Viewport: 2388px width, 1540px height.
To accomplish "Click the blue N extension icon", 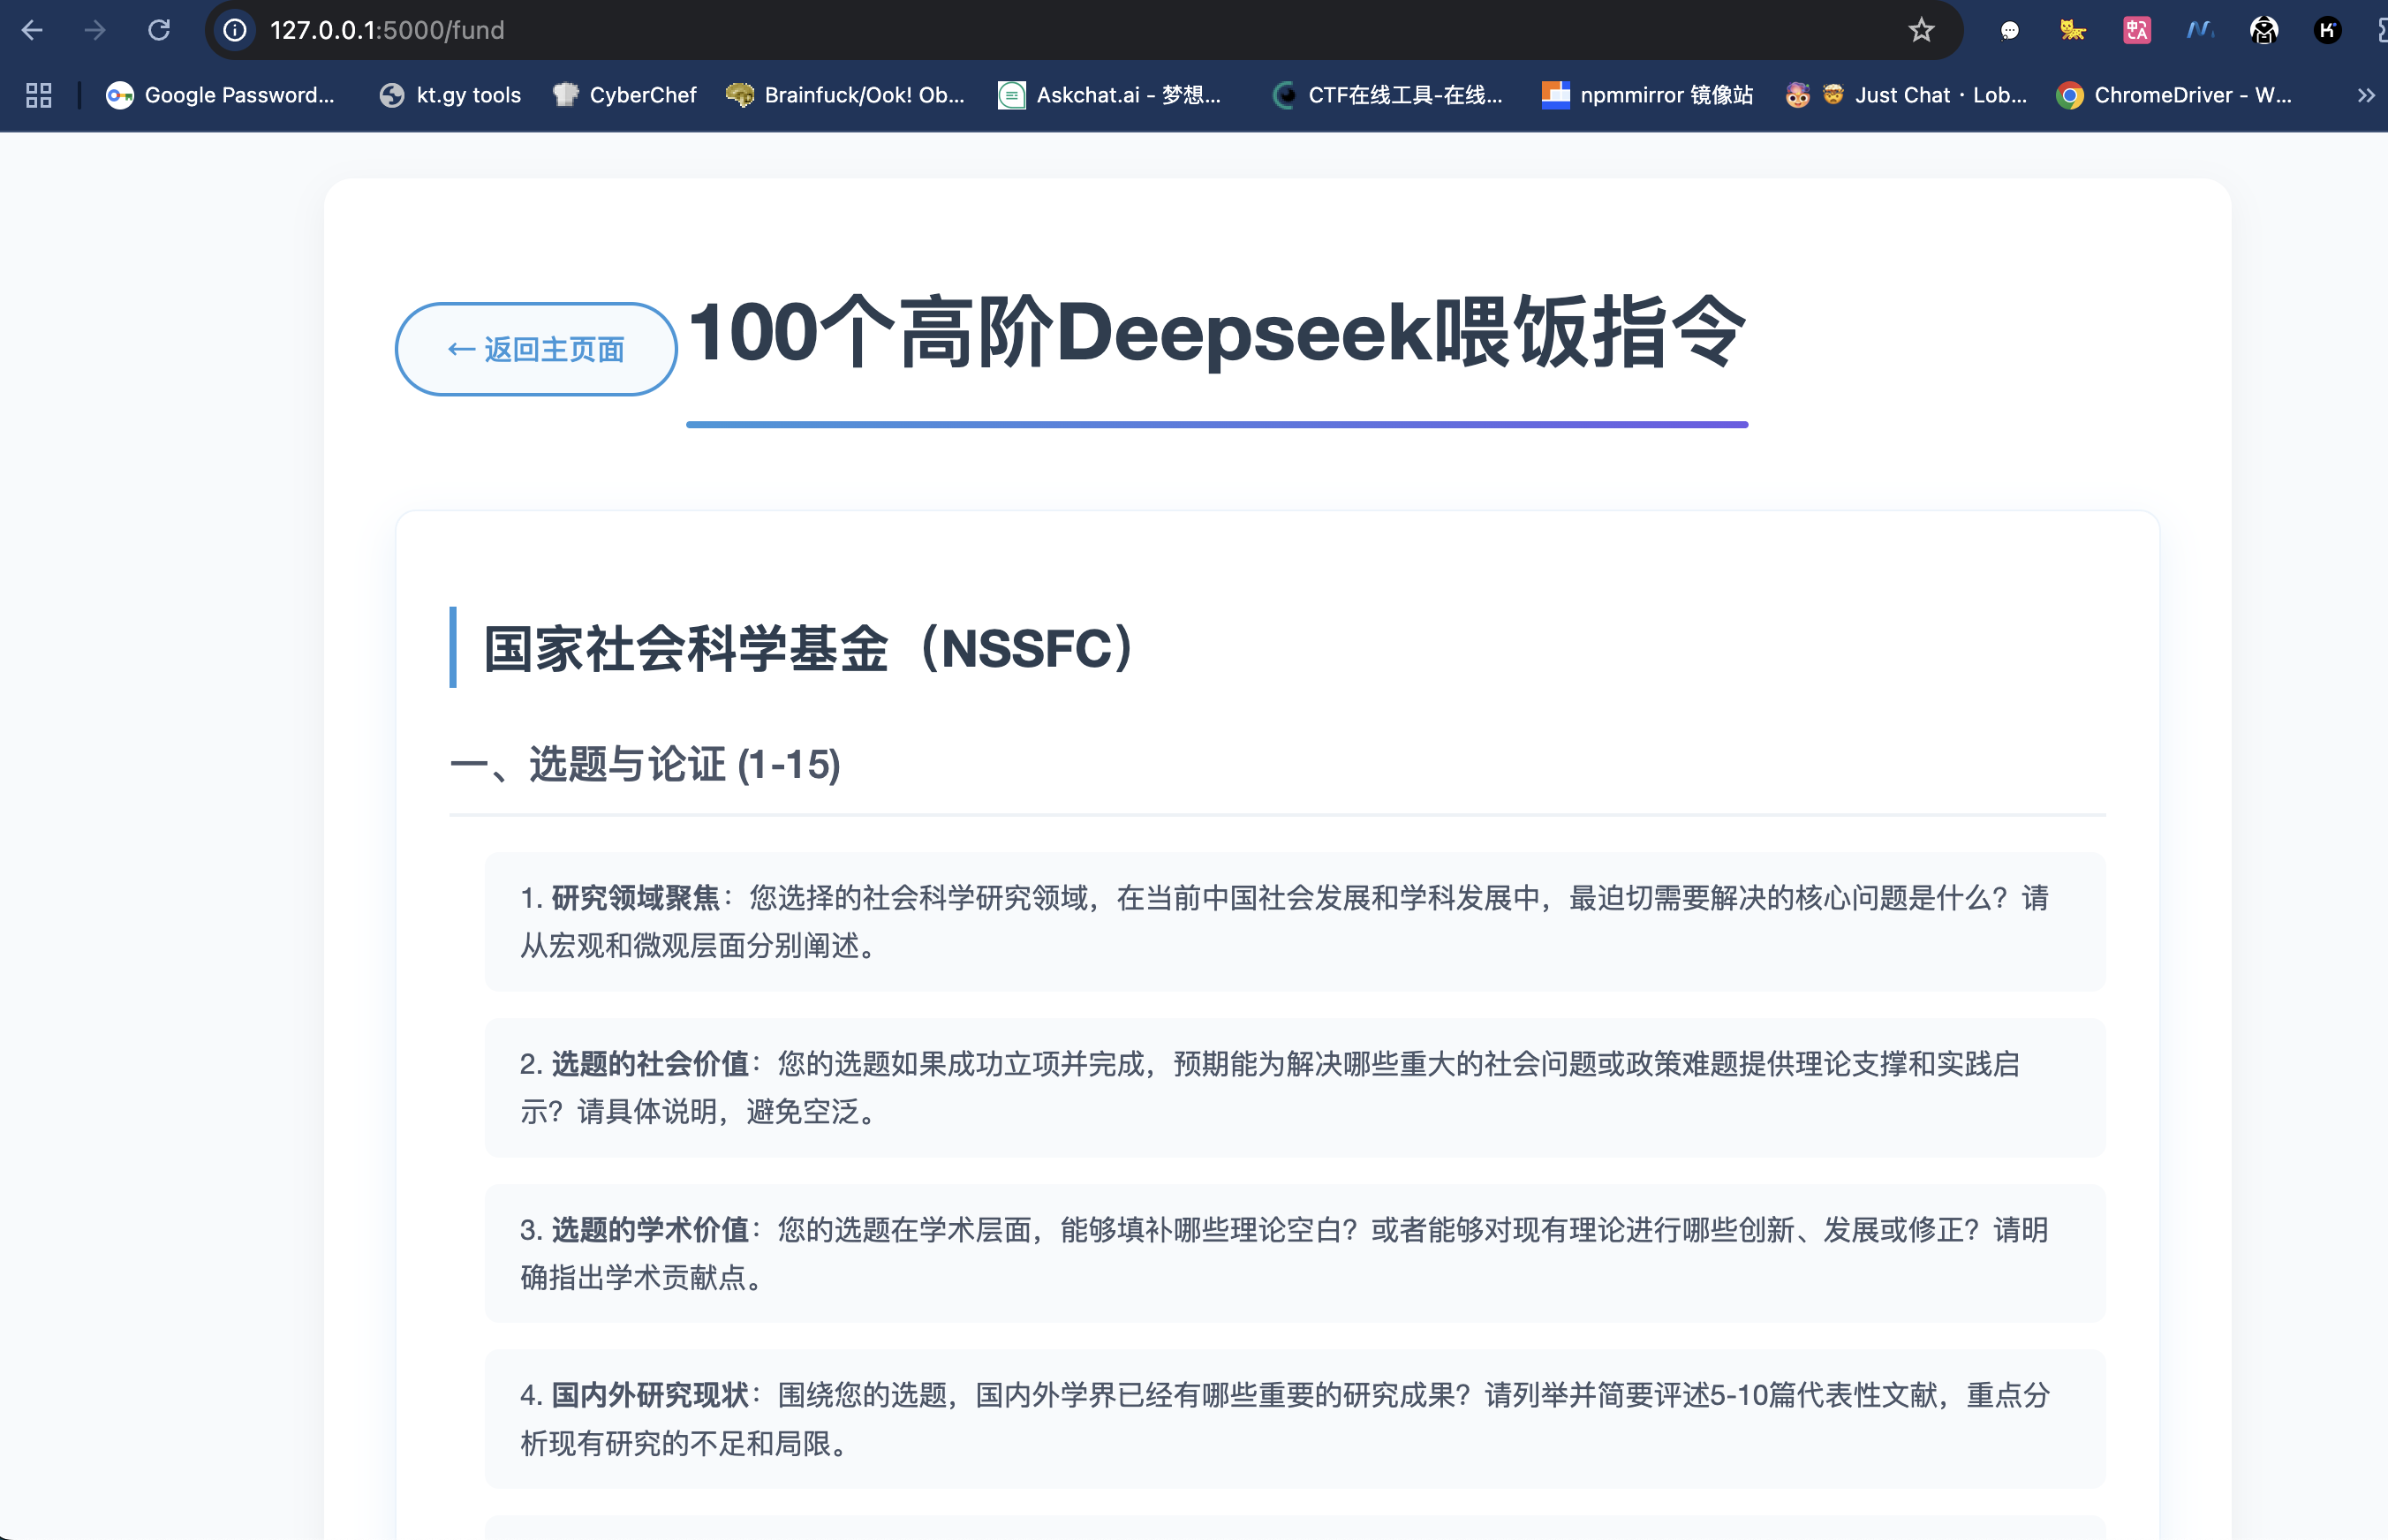I will click(2199, 30).
